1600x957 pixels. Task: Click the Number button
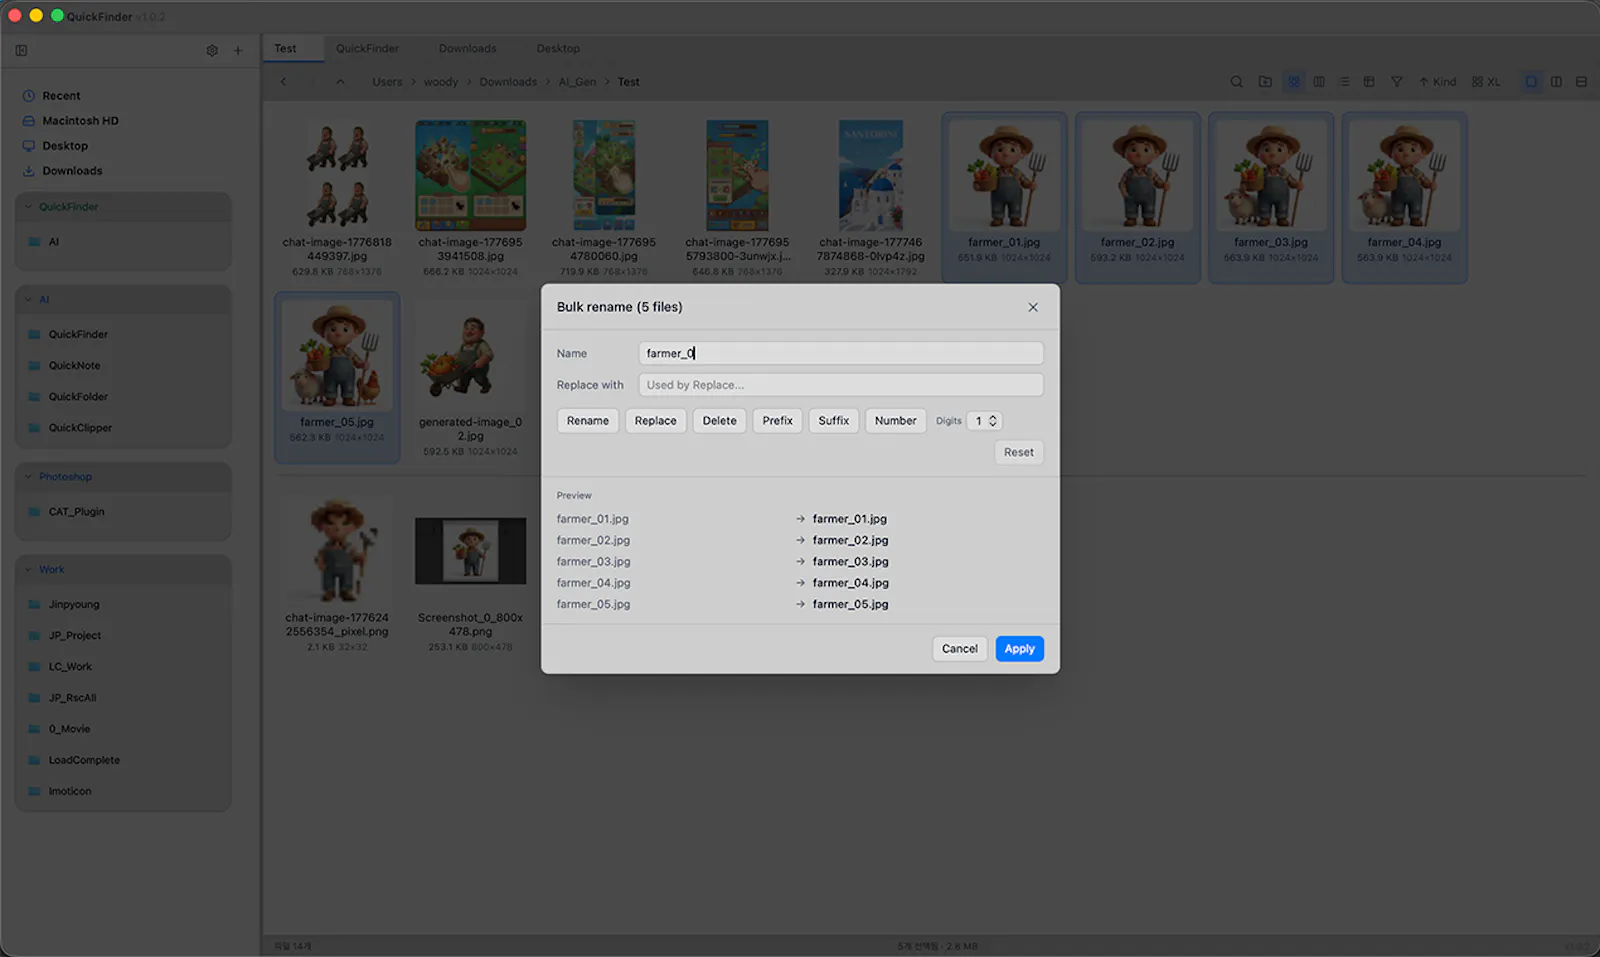coord(896,421)
